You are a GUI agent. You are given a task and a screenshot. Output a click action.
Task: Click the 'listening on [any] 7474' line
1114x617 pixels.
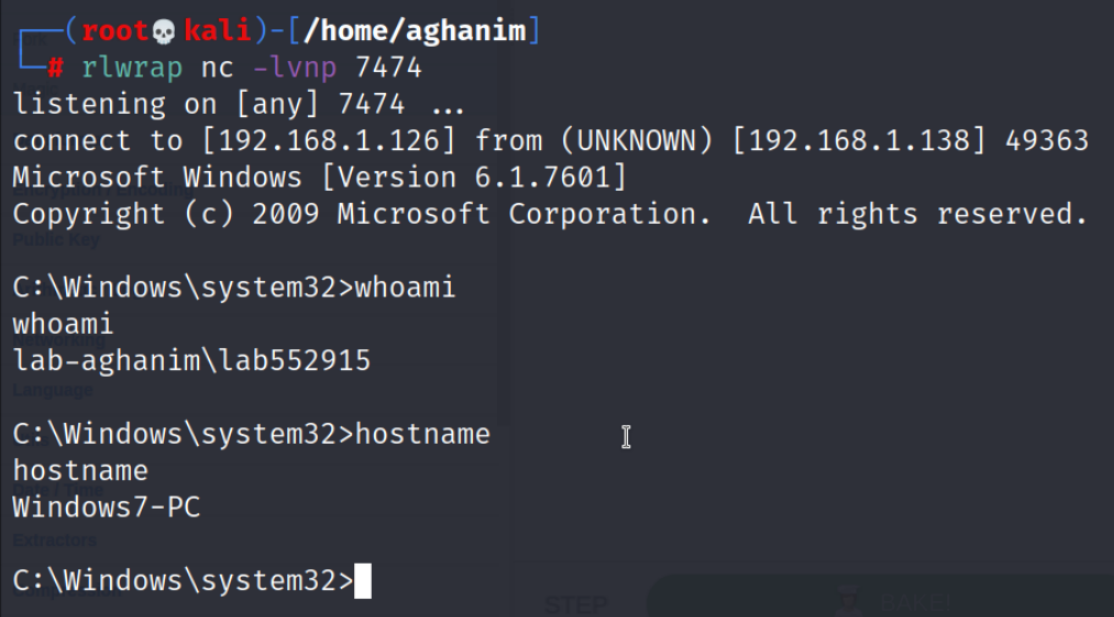click(x=210, y=104)
